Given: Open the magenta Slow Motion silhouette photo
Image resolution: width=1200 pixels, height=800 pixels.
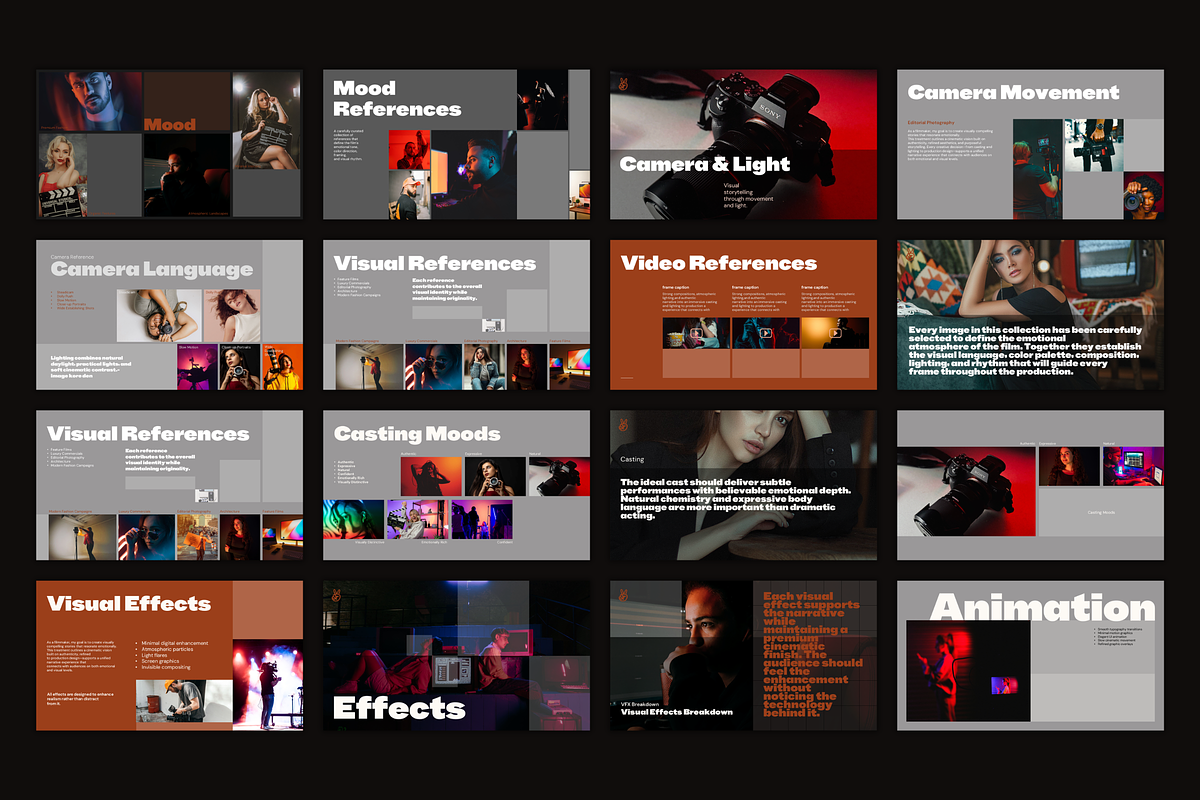Looking at the screenshot, I should (x=198, y=367).
